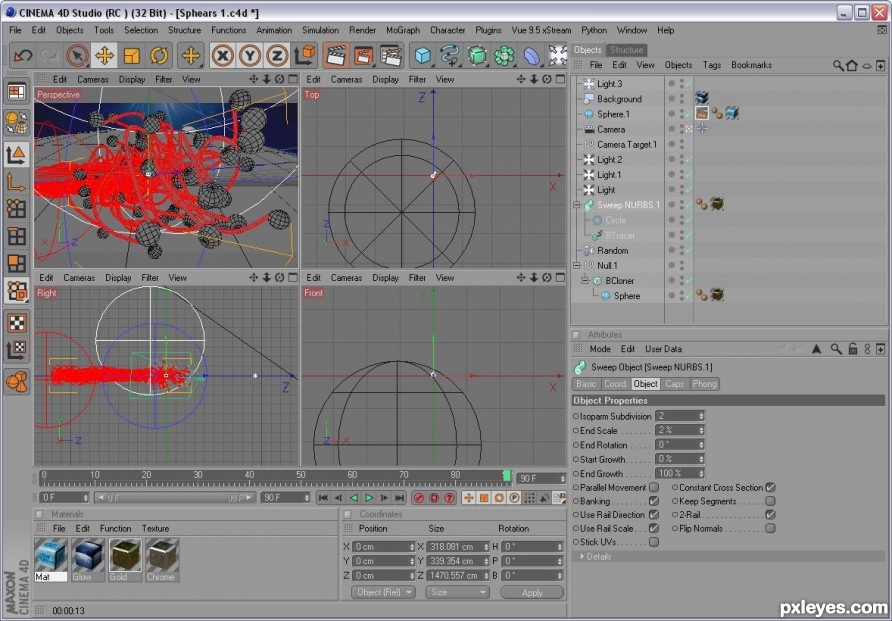Toggle the Constant Cross Section checkbox

[x=770, y=487]
